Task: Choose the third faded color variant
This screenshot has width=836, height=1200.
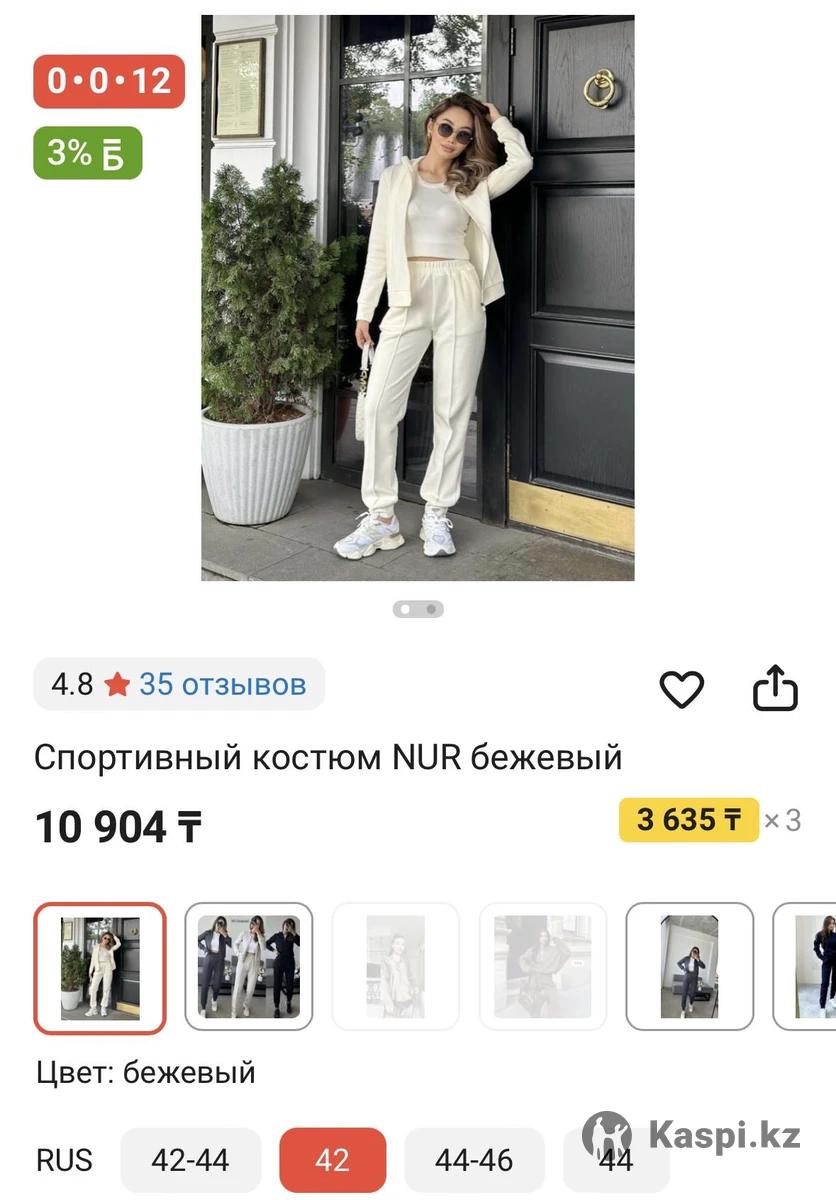Action: pos(395,967)
